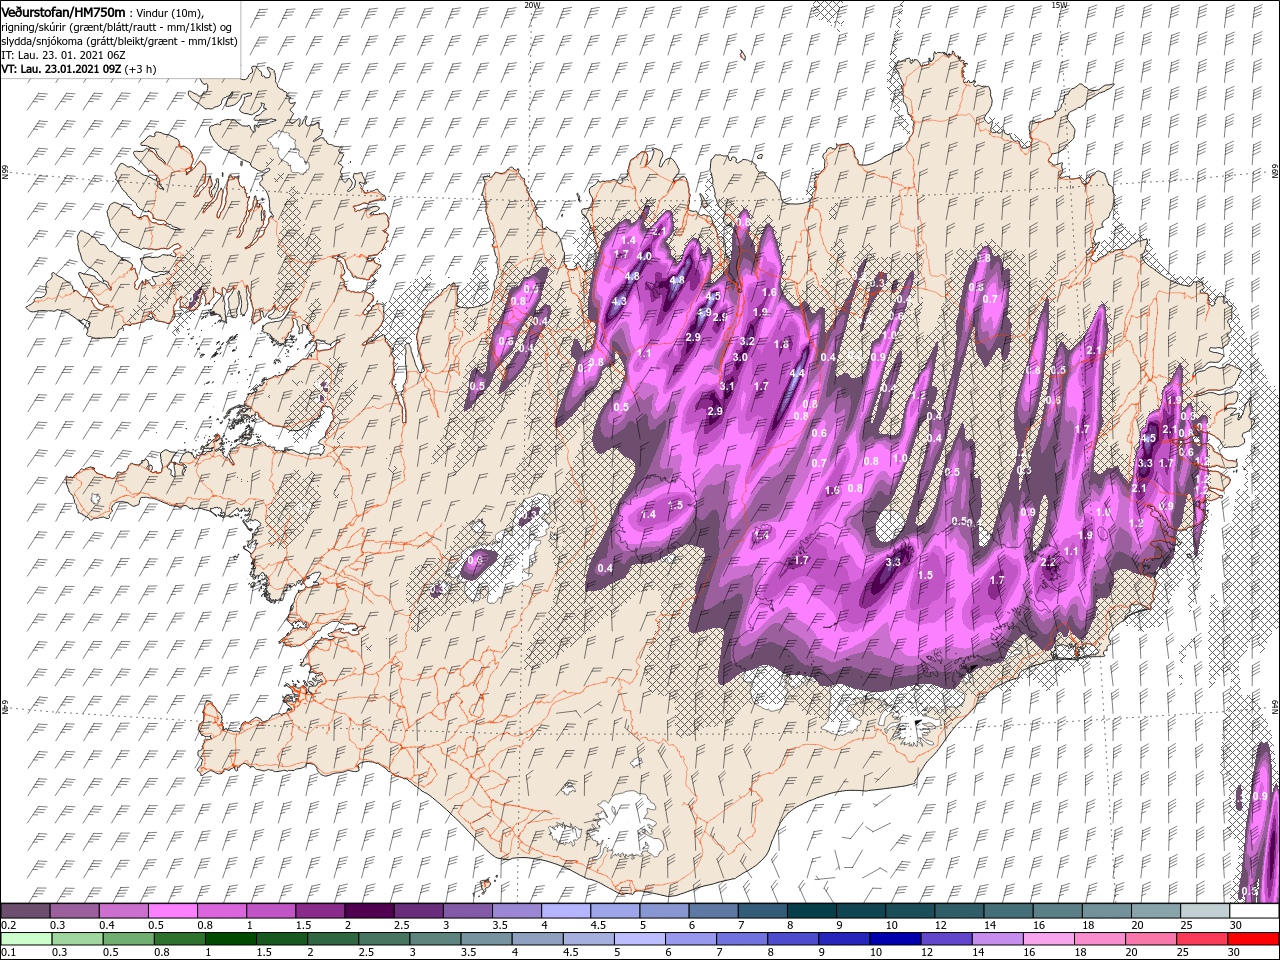Click the Veðurstofan/HM750m map title
The width and height of the screenshot is (1280, 960).
(x=64, y=11)
